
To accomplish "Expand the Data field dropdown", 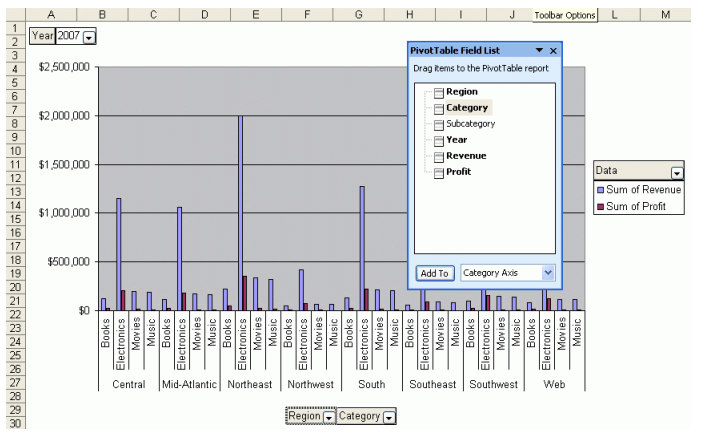I will pyautogui.click(x=677, y=172).
